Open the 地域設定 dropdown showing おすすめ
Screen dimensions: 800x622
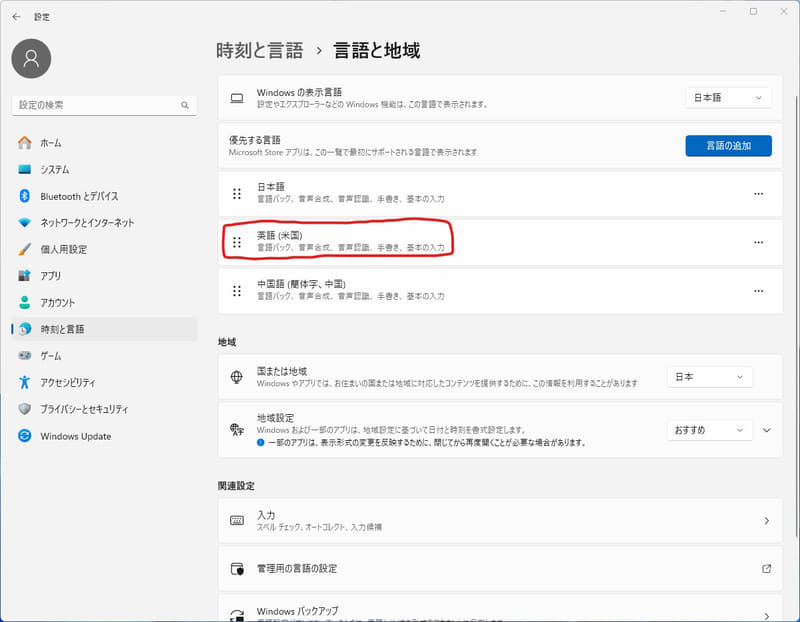point(709,430)
